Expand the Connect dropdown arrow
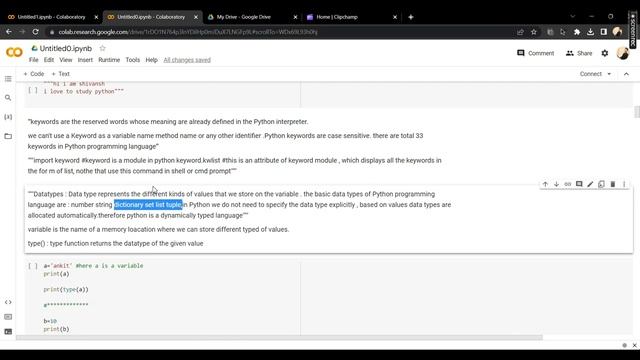The image size is (640, 360). pos(609,74)
